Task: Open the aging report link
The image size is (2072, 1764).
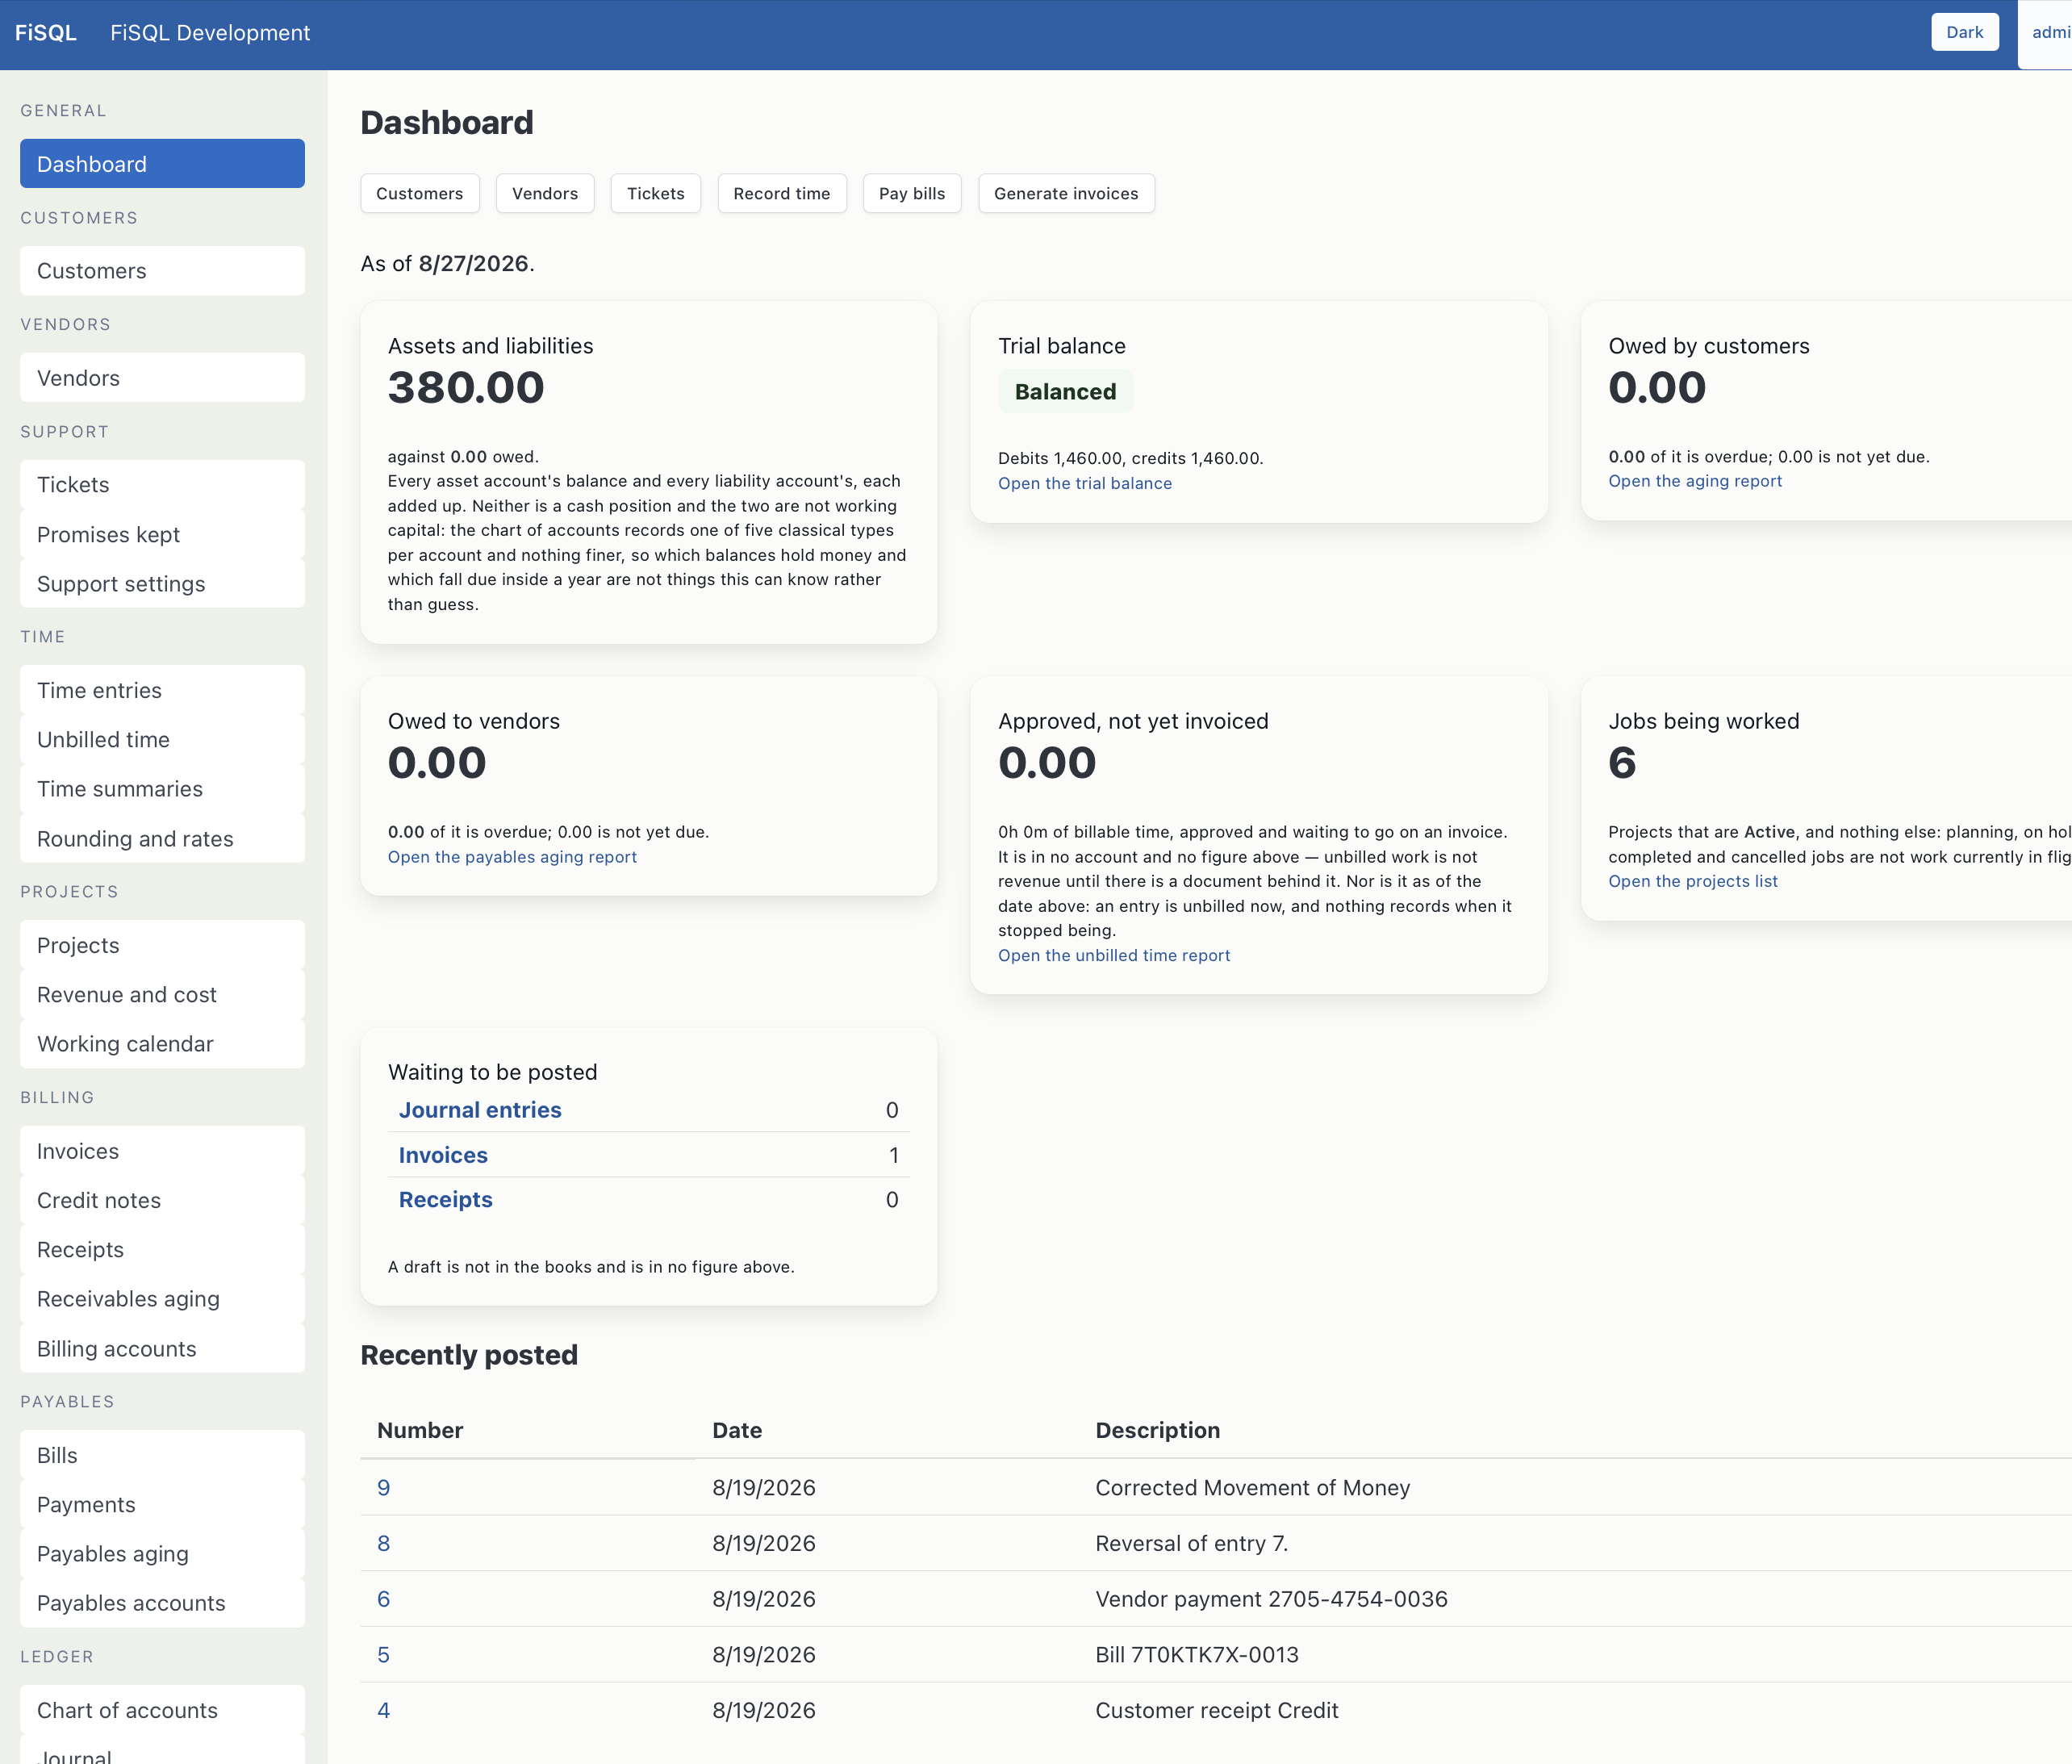Action: coord(1695,481)
